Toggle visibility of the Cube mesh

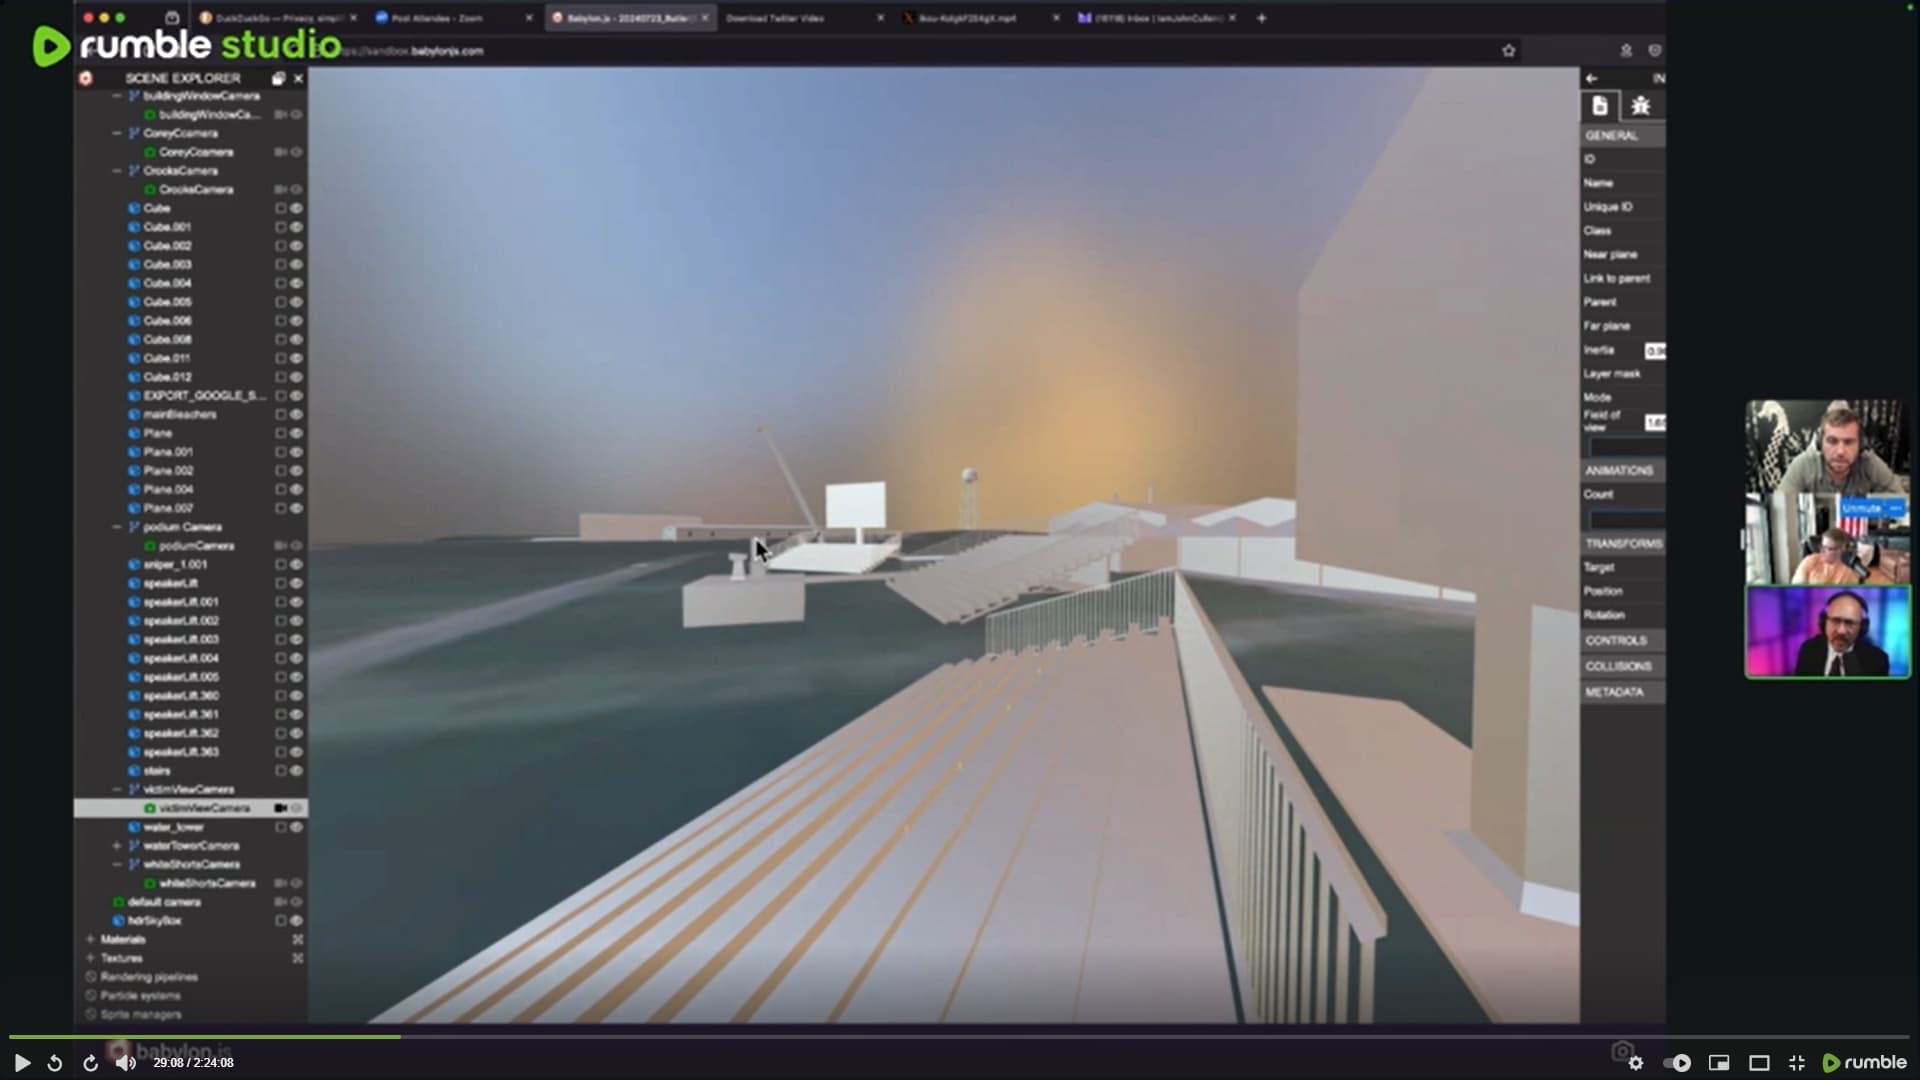click(x=296, y=209)
